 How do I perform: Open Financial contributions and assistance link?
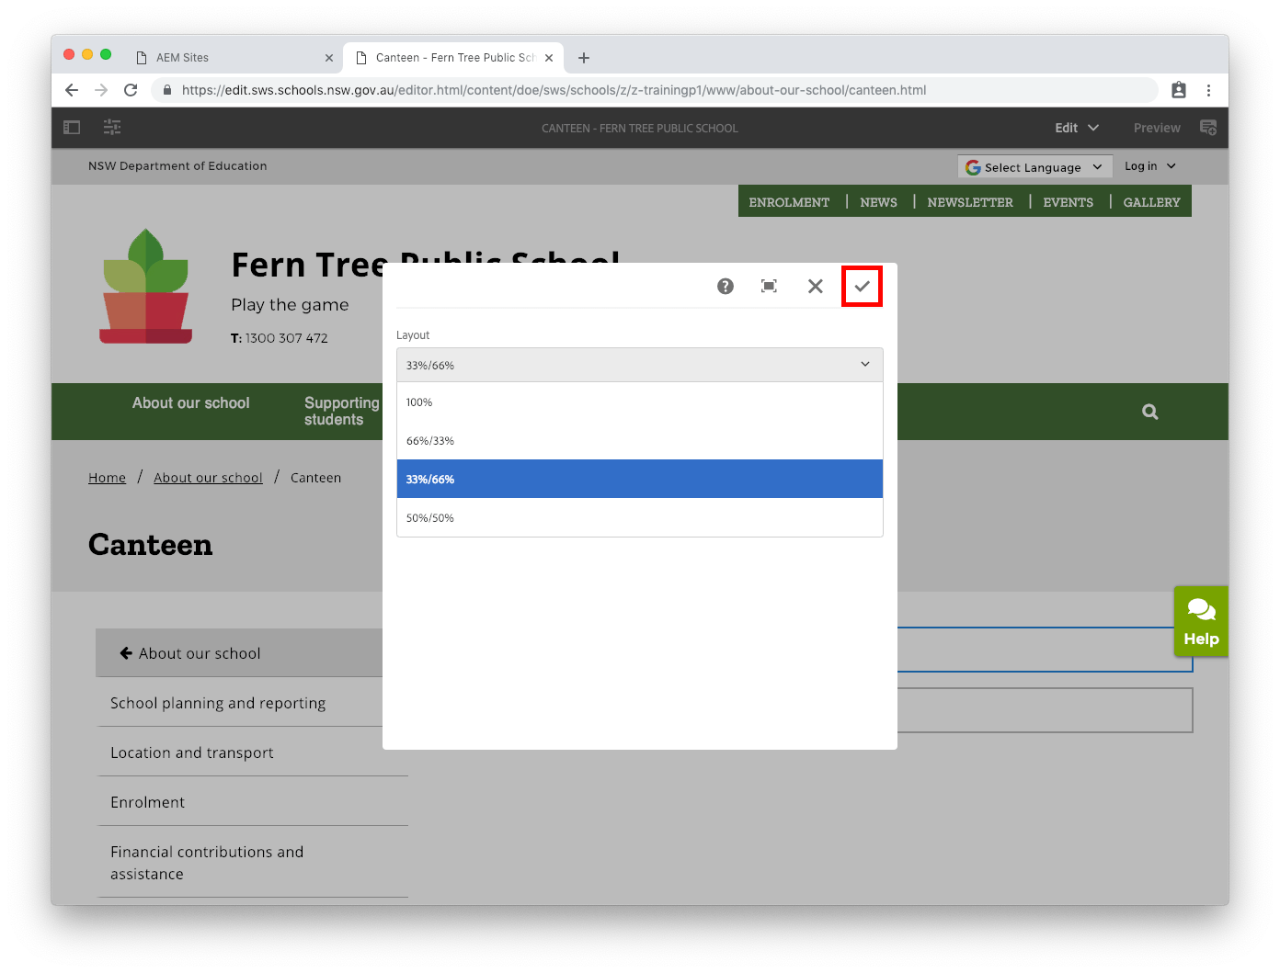(207, 863)
